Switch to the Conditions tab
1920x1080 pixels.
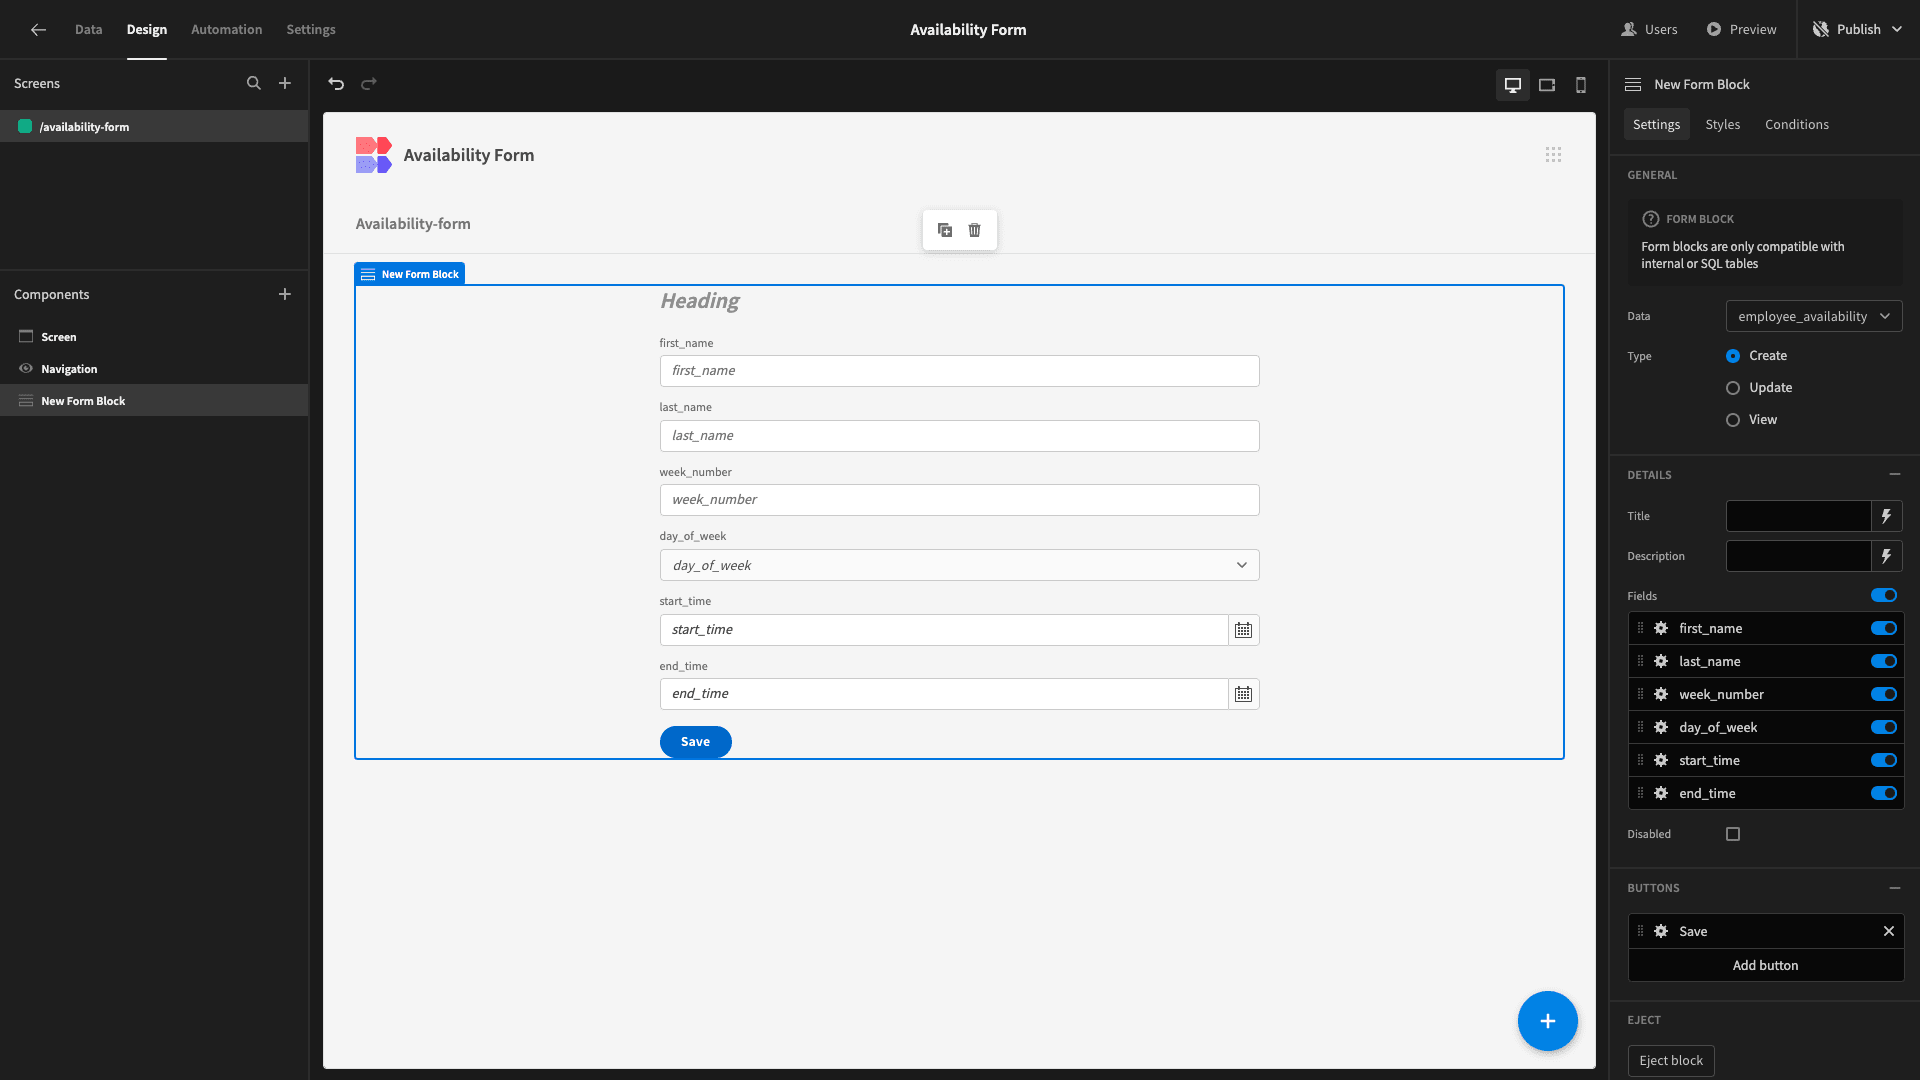click(1797, 124)
